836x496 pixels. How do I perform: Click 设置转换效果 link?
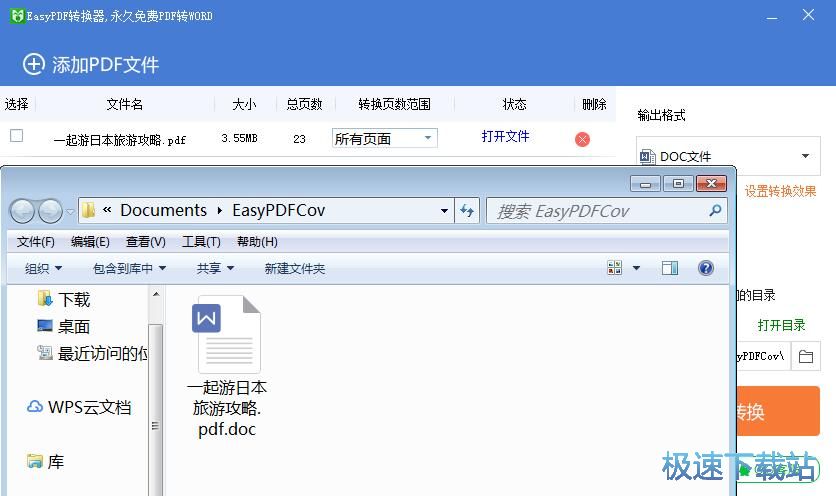coord(780,191)
